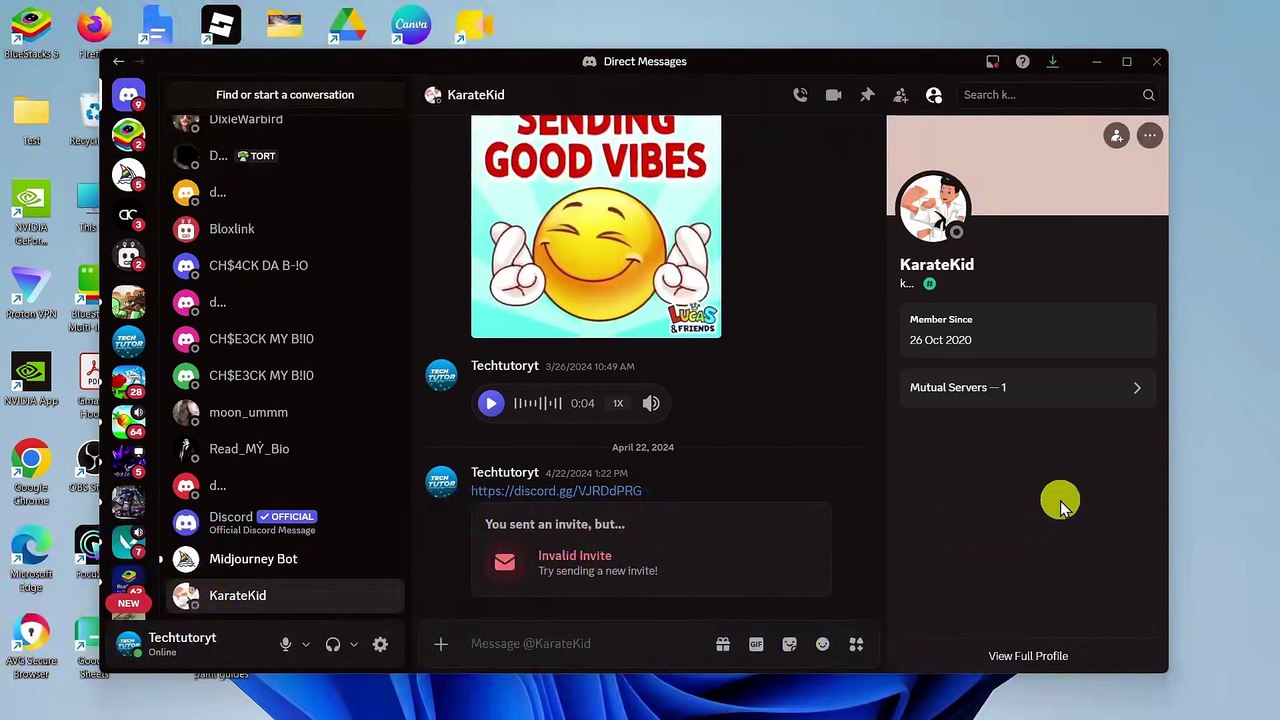Open the emoji picker
Screen dimensions: 1280x720
(822, 644)
